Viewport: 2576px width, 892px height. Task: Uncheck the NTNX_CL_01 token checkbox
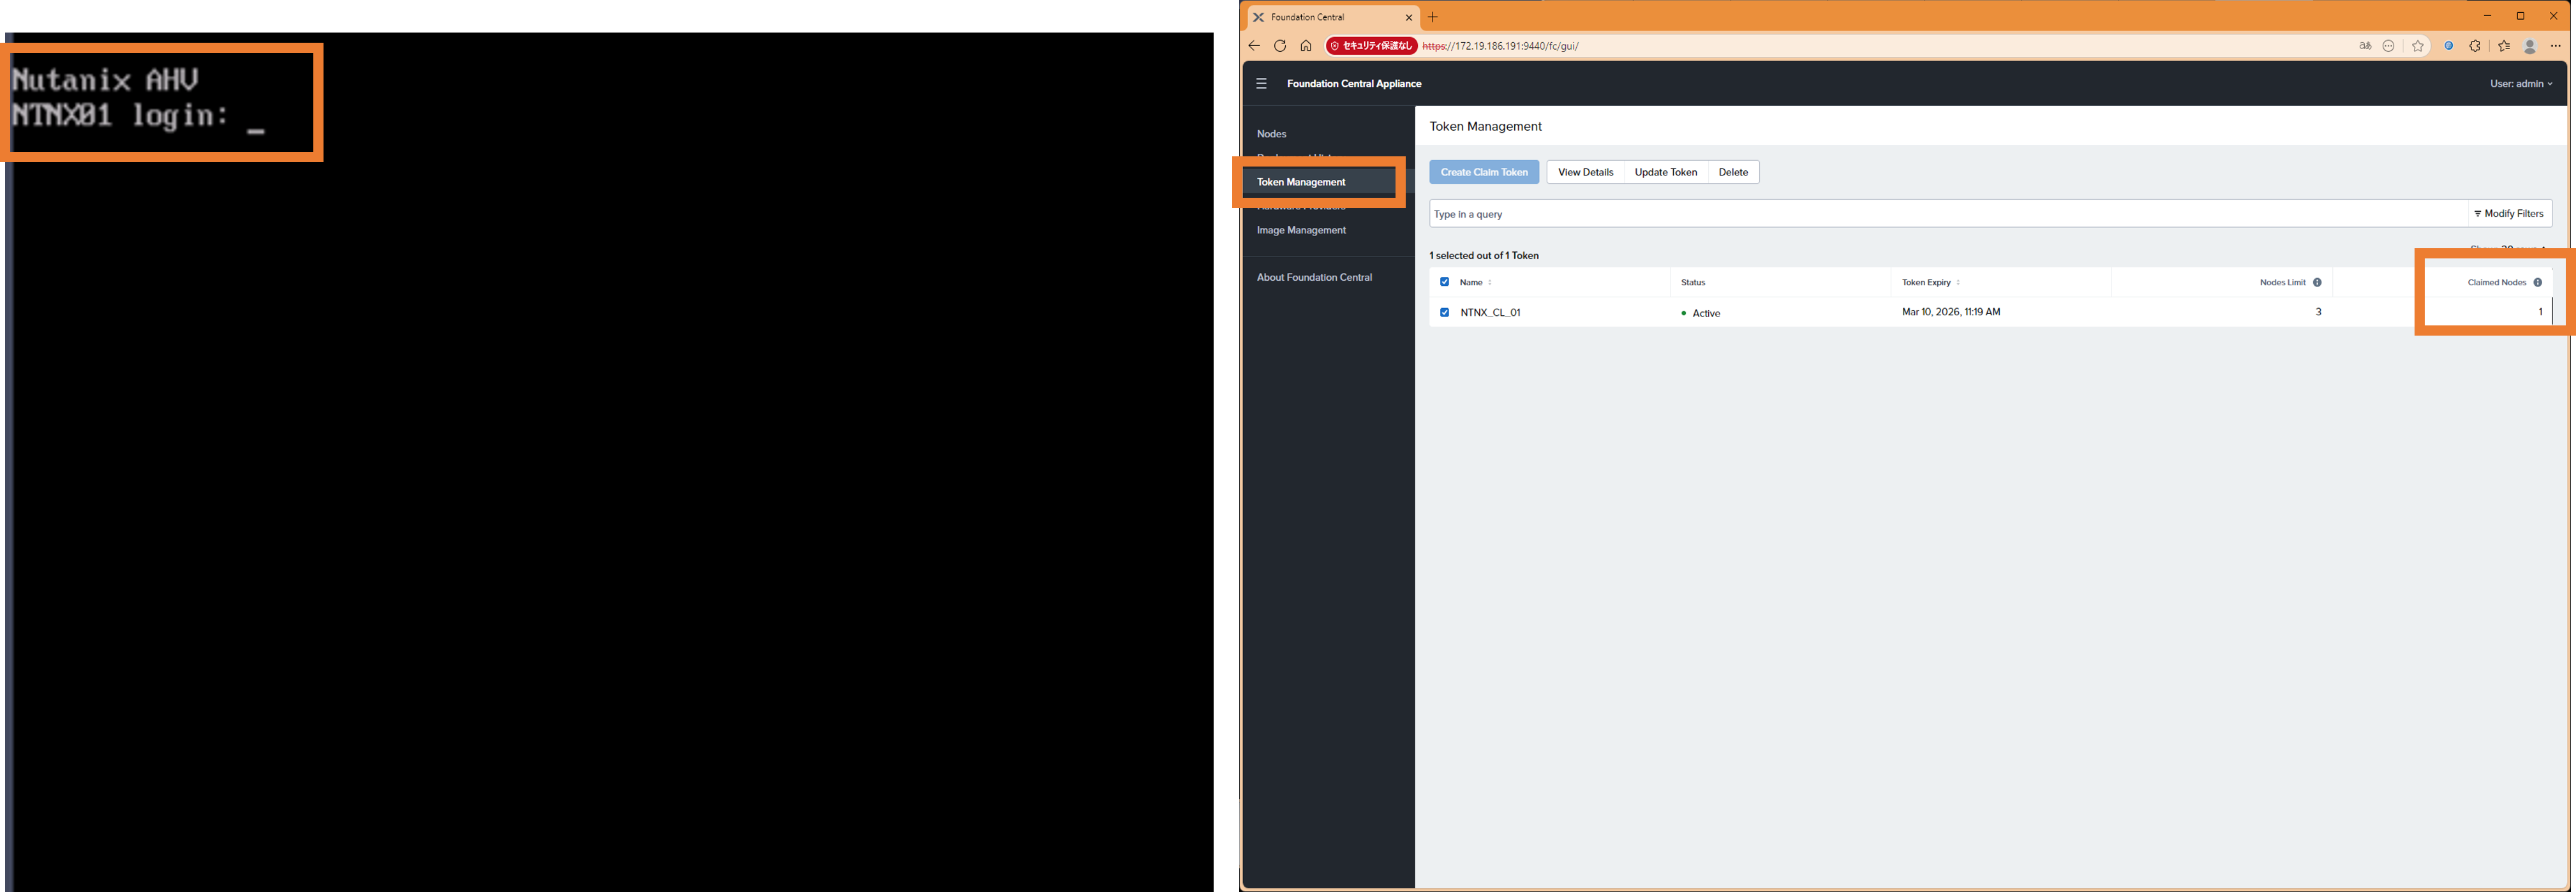coord(1444,312)
